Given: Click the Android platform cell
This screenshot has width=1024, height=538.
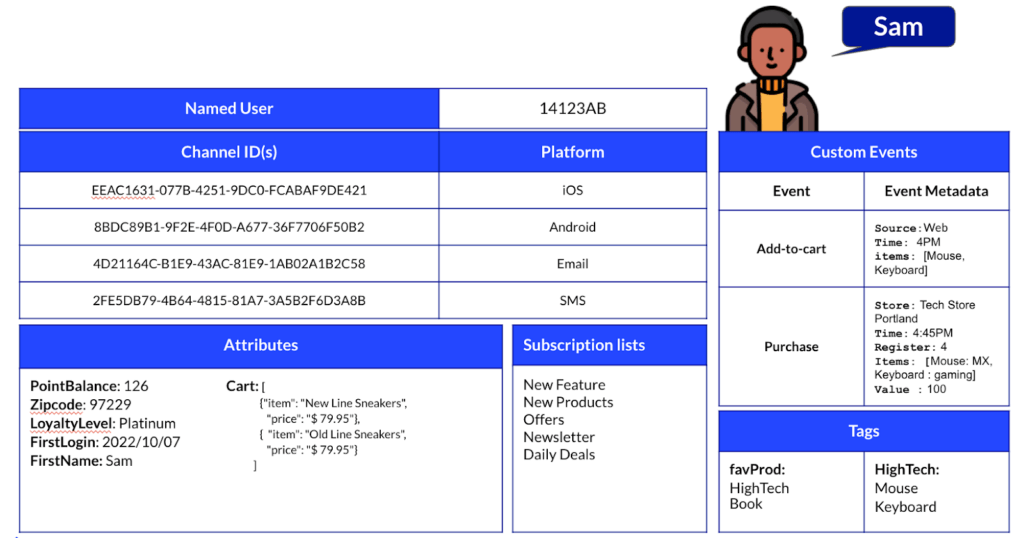Looking at the screenshot, I should coord(572,227).
